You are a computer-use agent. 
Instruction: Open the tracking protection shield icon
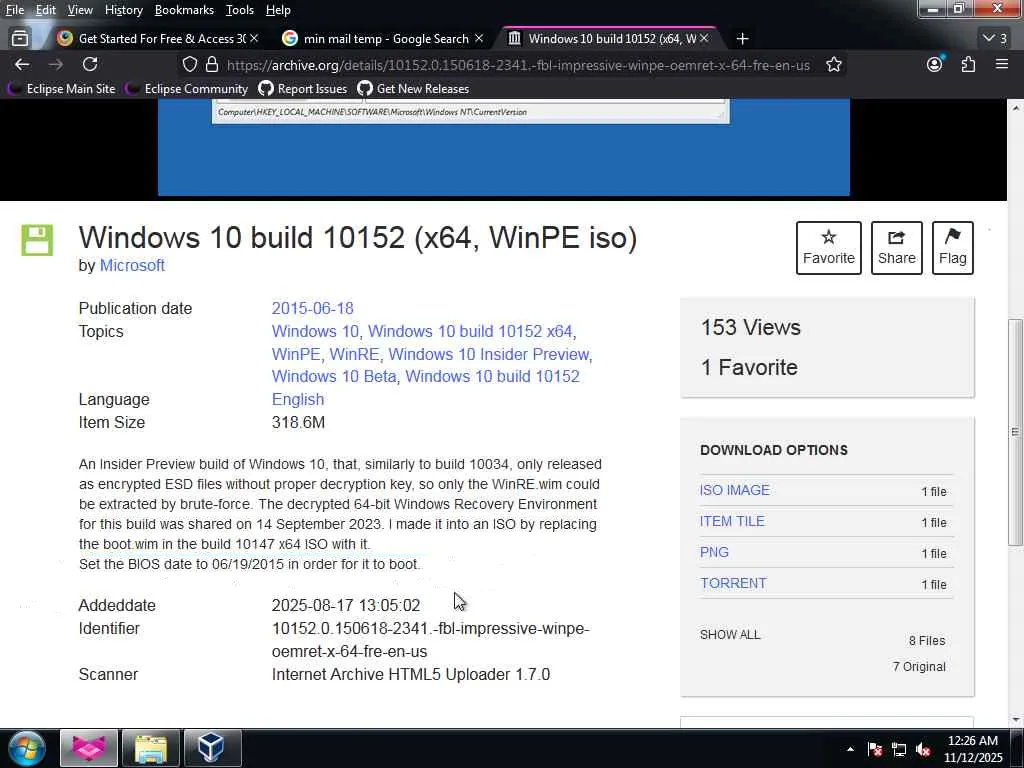click(189, 65)
